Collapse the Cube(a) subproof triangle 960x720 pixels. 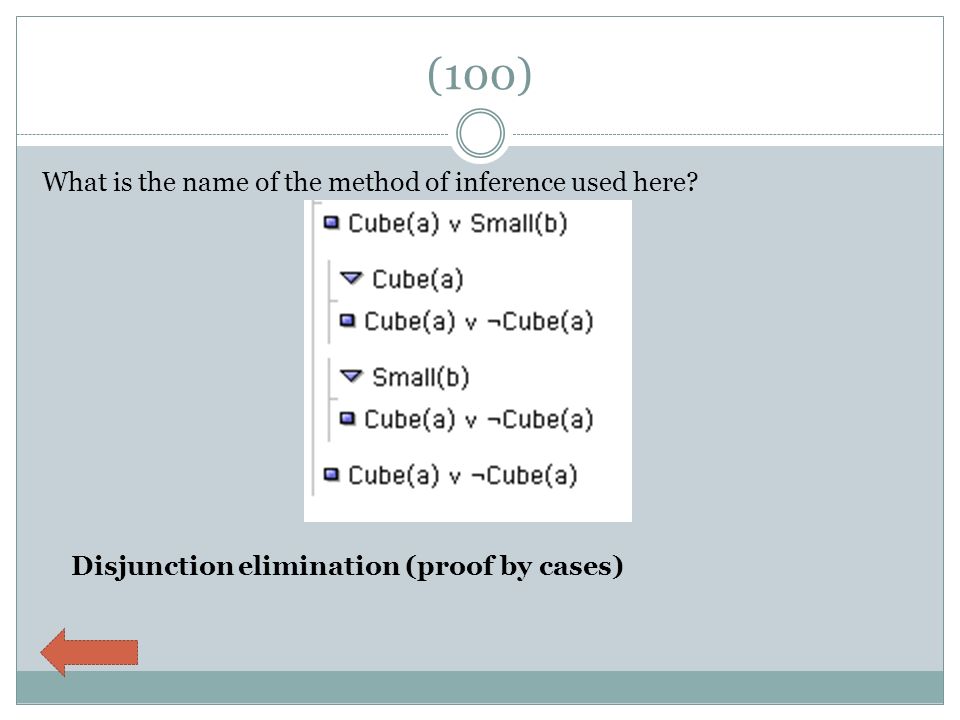coord(351,279)
